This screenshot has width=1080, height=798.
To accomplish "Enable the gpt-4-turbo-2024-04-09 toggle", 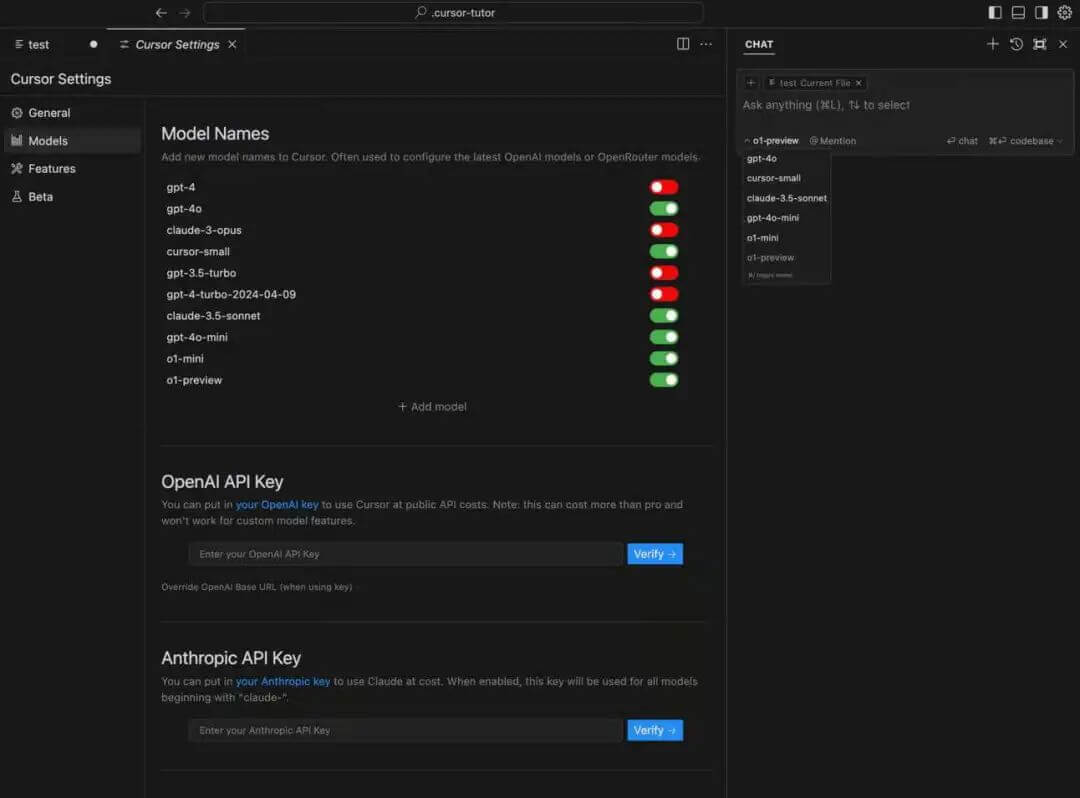I will (664, 294).
